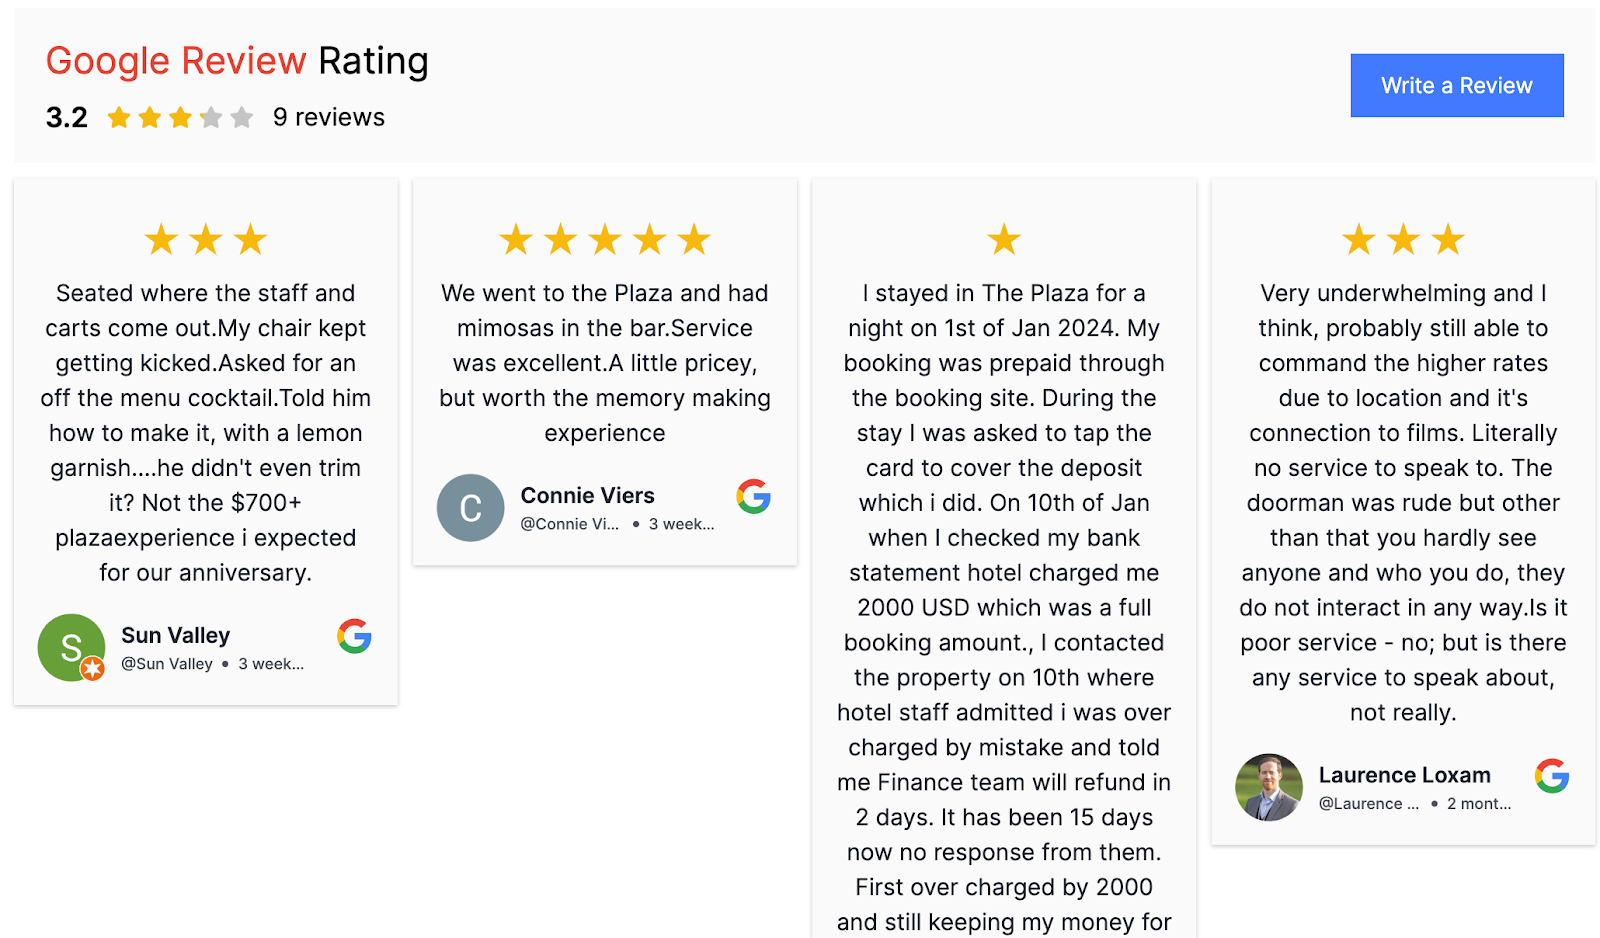Click the truncated @Connie Vi... handle
1600x938 pixels.
(569, 524)
